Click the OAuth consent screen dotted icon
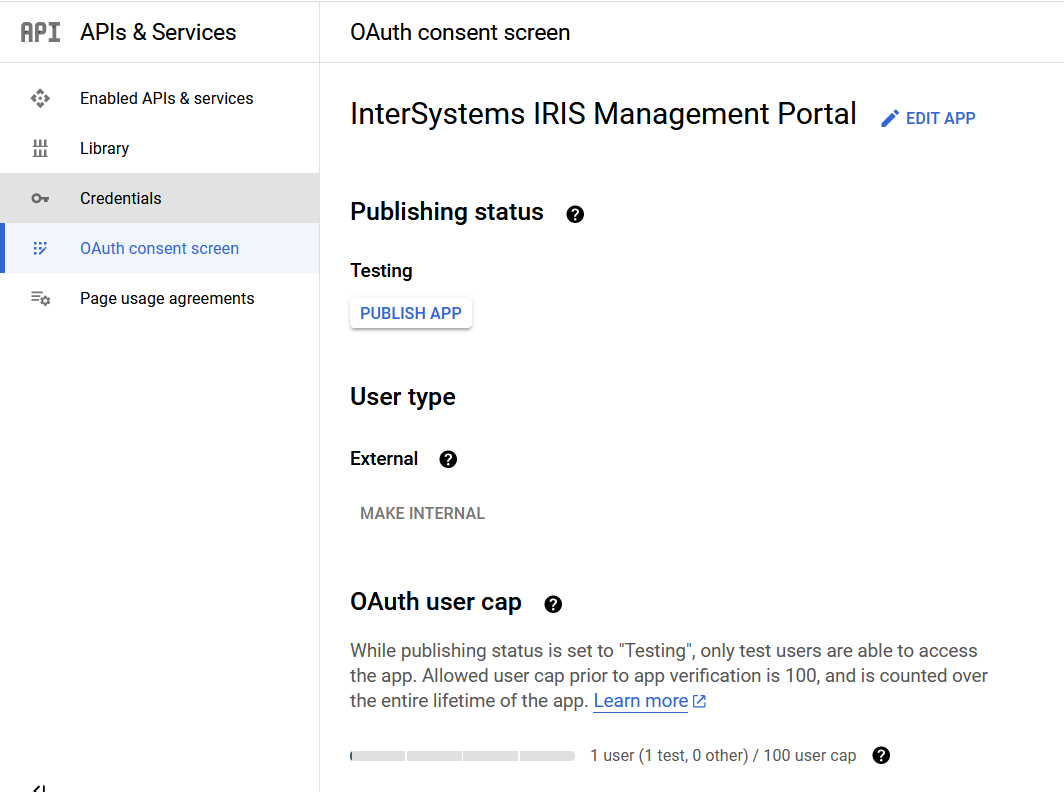This screenshot has width=1064, height=792. click(x=40, y=248)
